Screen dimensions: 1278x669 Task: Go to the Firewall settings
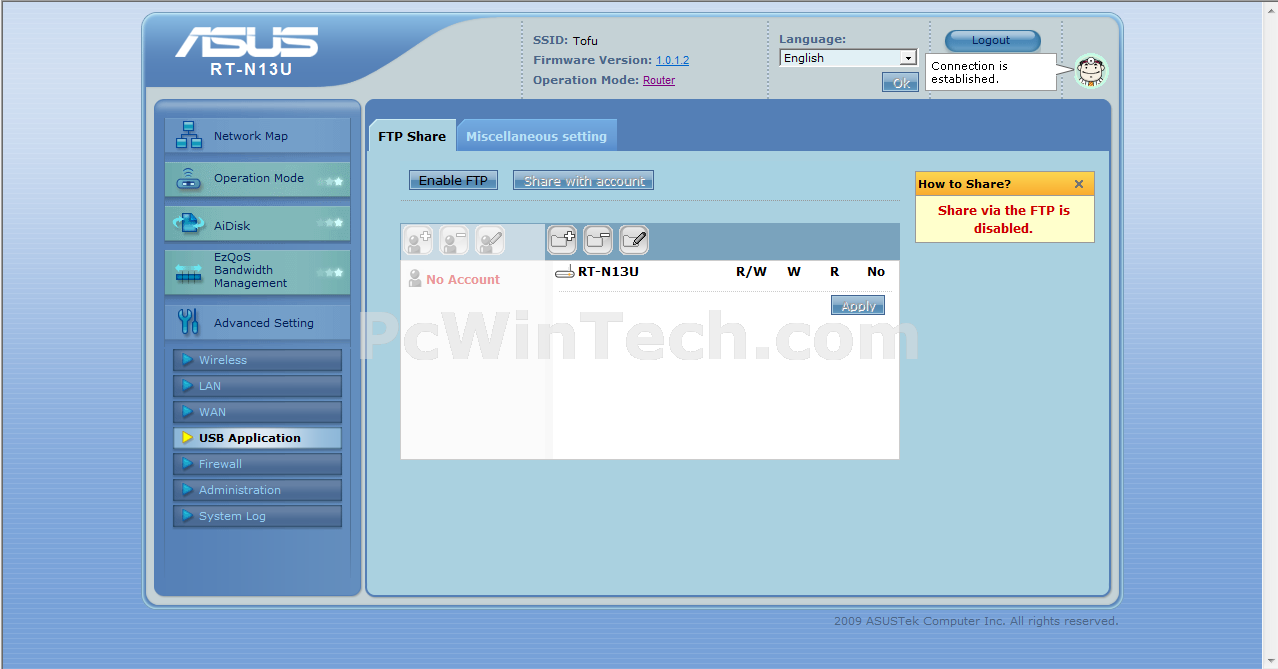(257, 464)
